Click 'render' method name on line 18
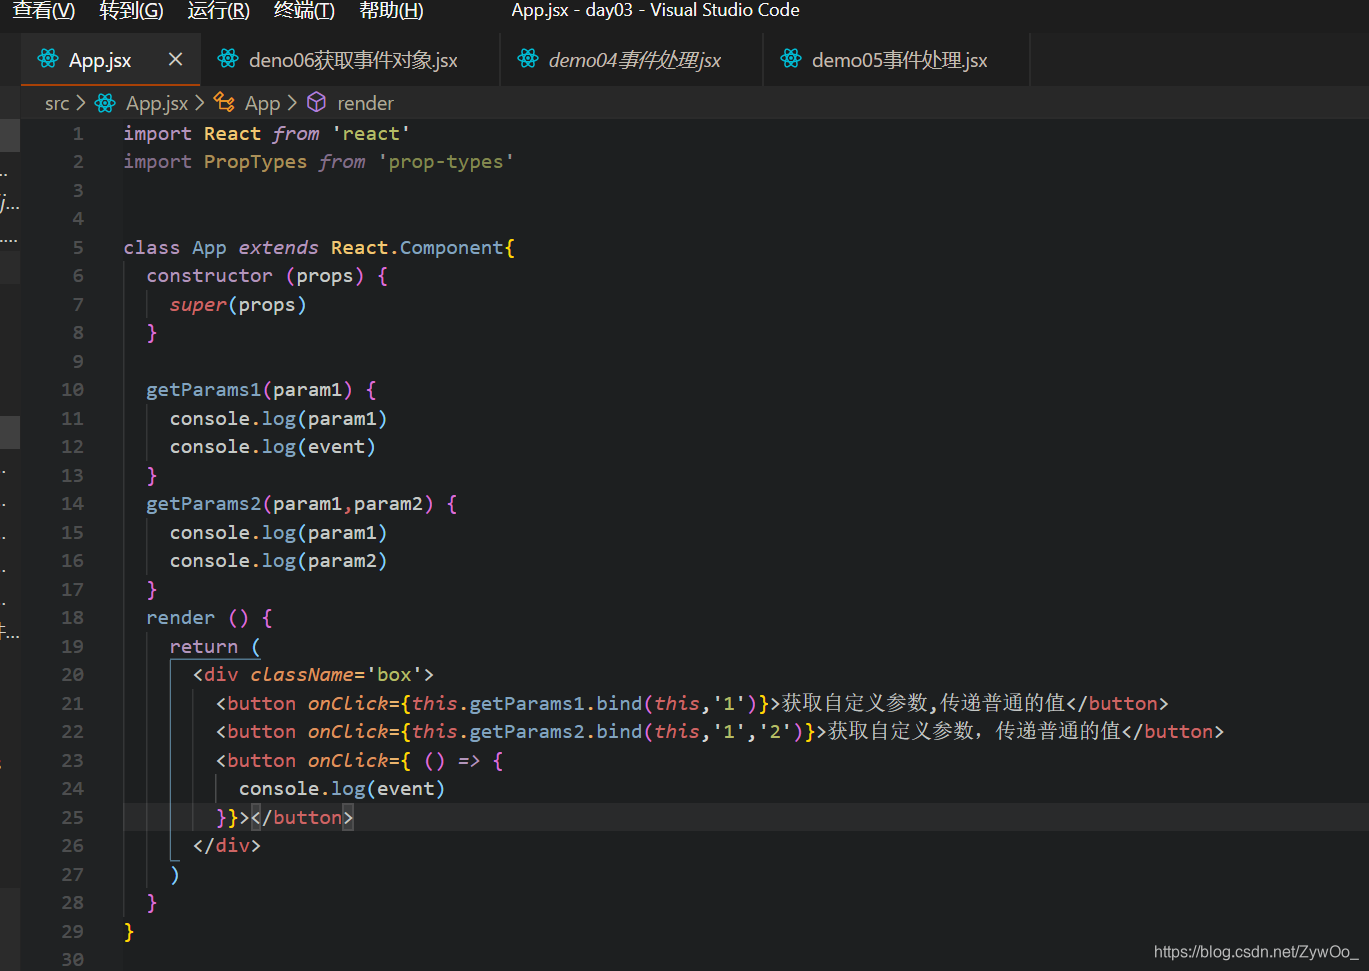1369x971 pixels. 181,618
